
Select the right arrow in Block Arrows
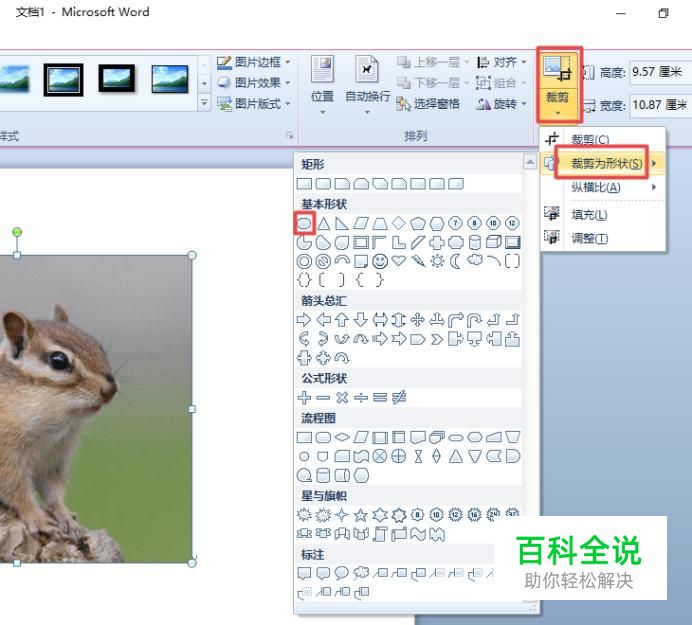[304, 320]
